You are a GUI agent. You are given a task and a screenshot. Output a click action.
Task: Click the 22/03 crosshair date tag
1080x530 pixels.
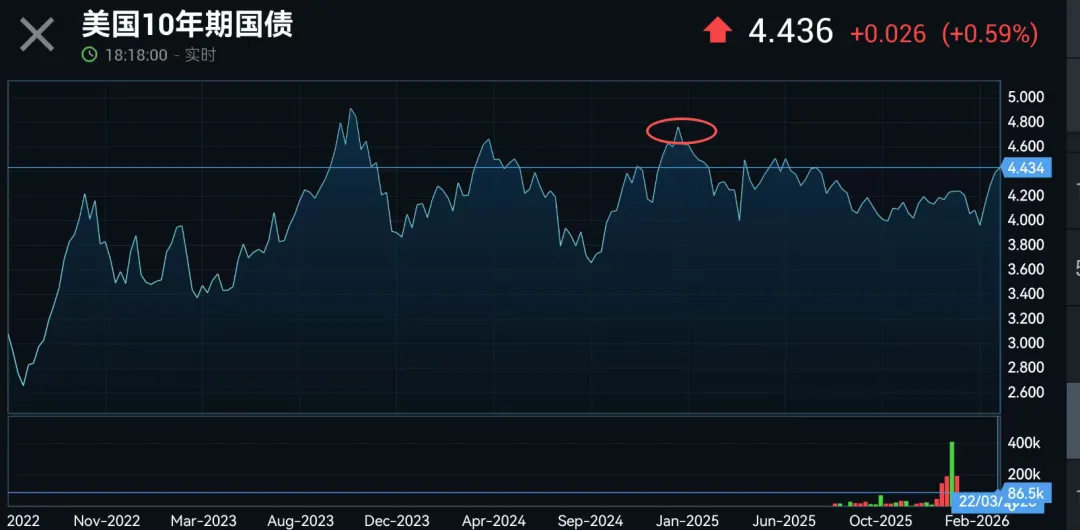pos(979,502)
